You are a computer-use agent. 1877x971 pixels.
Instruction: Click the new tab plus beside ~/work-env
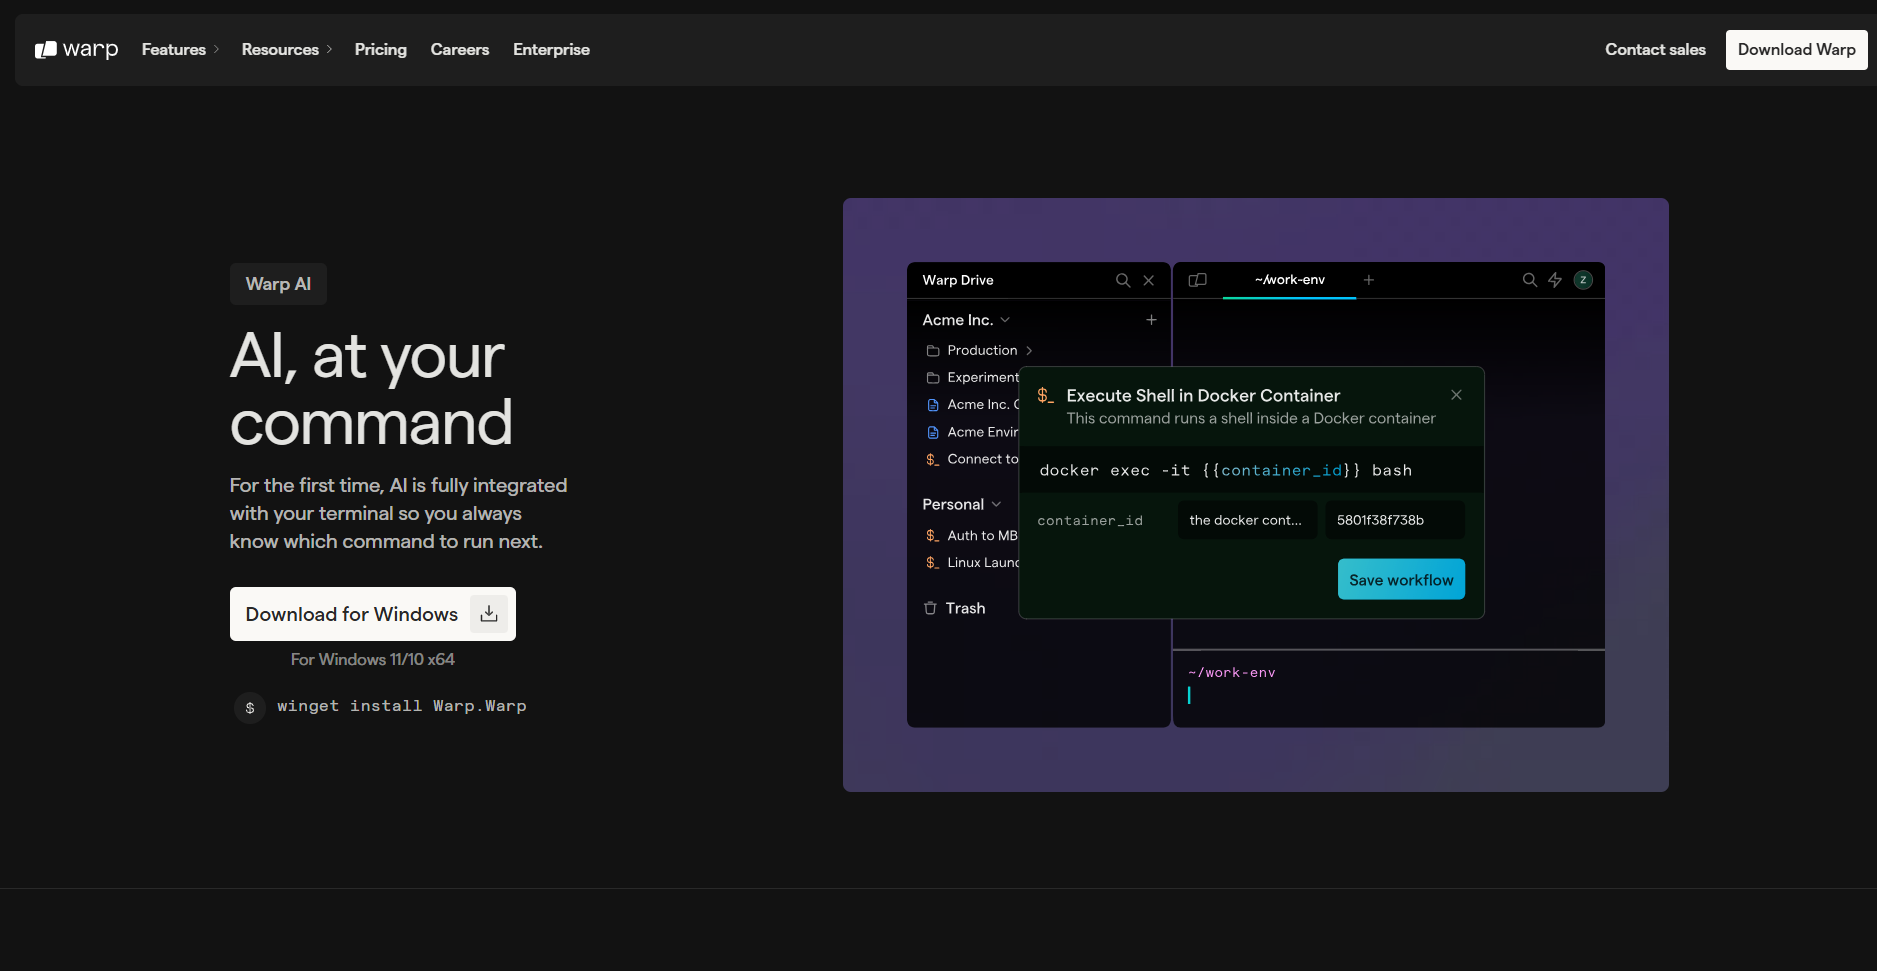click(1368, 280)
